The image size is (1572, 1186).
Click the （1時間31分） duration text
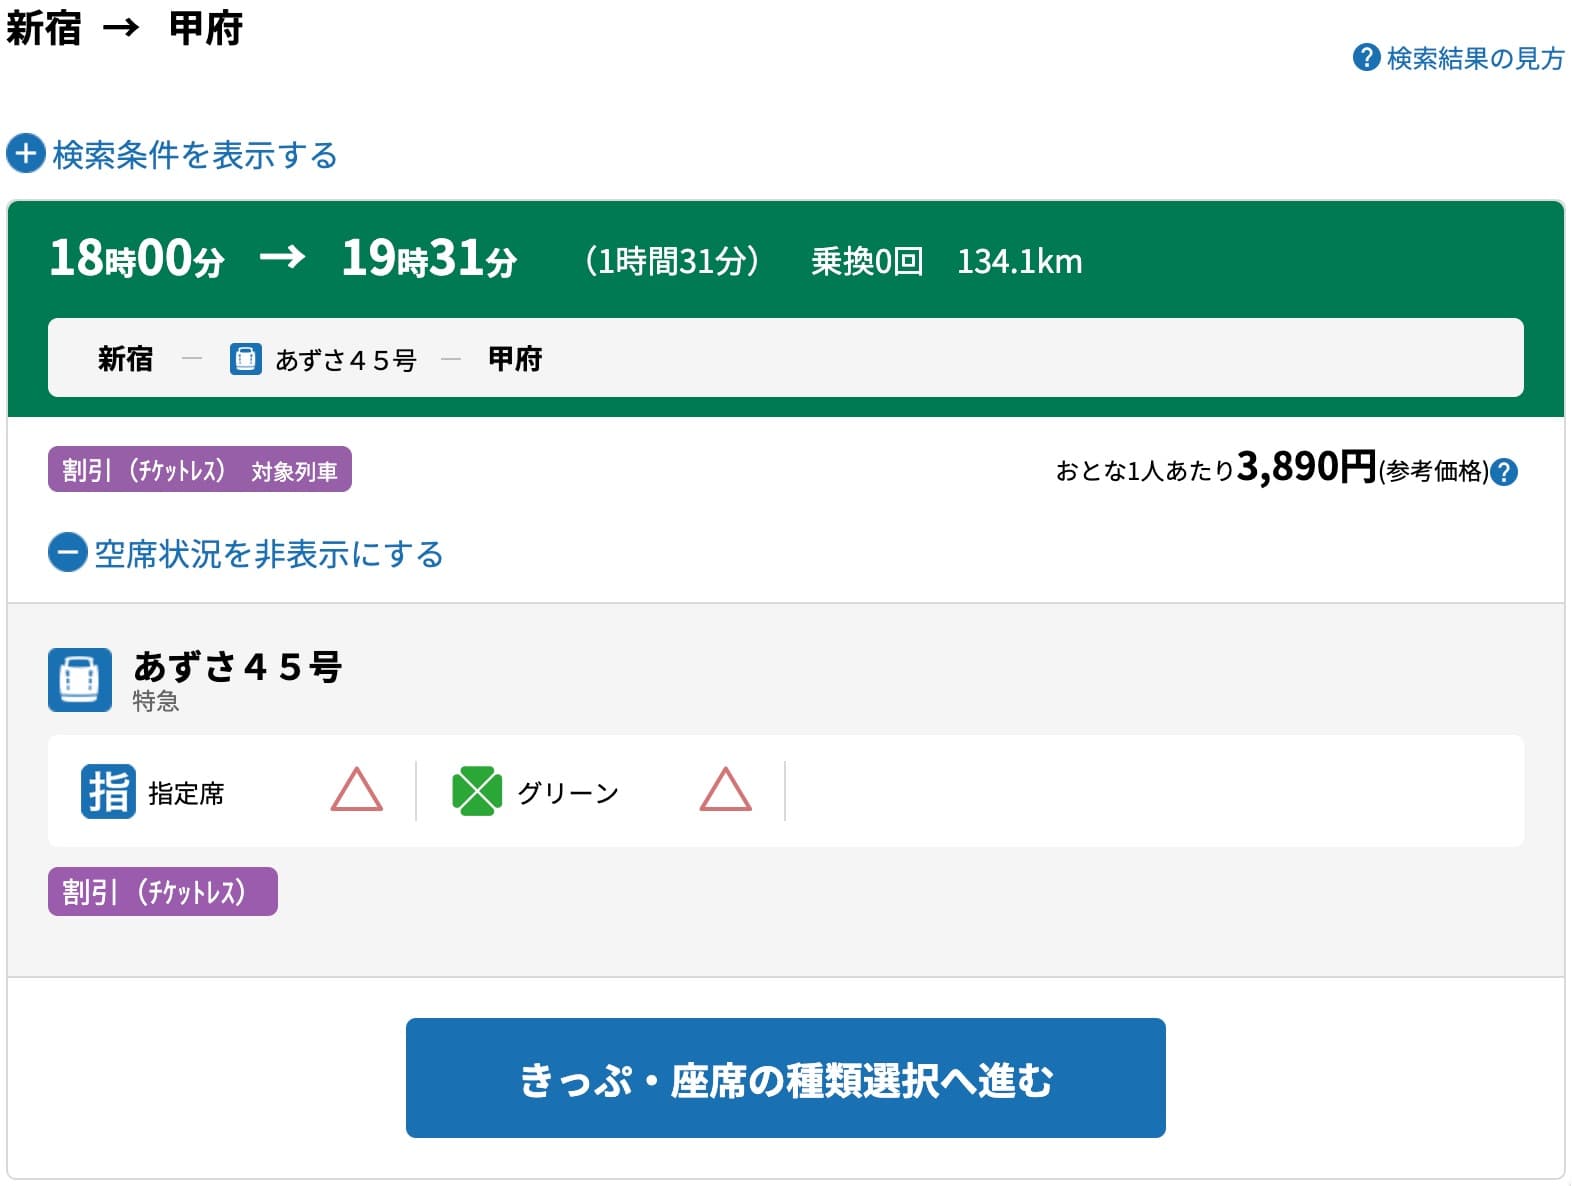click(x=672, y=261)
